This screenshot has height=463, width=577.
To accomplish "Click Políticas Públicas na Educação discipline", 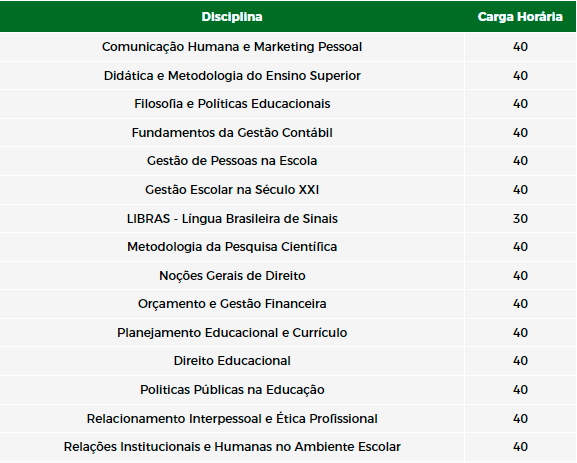I will tap(232, 390).
